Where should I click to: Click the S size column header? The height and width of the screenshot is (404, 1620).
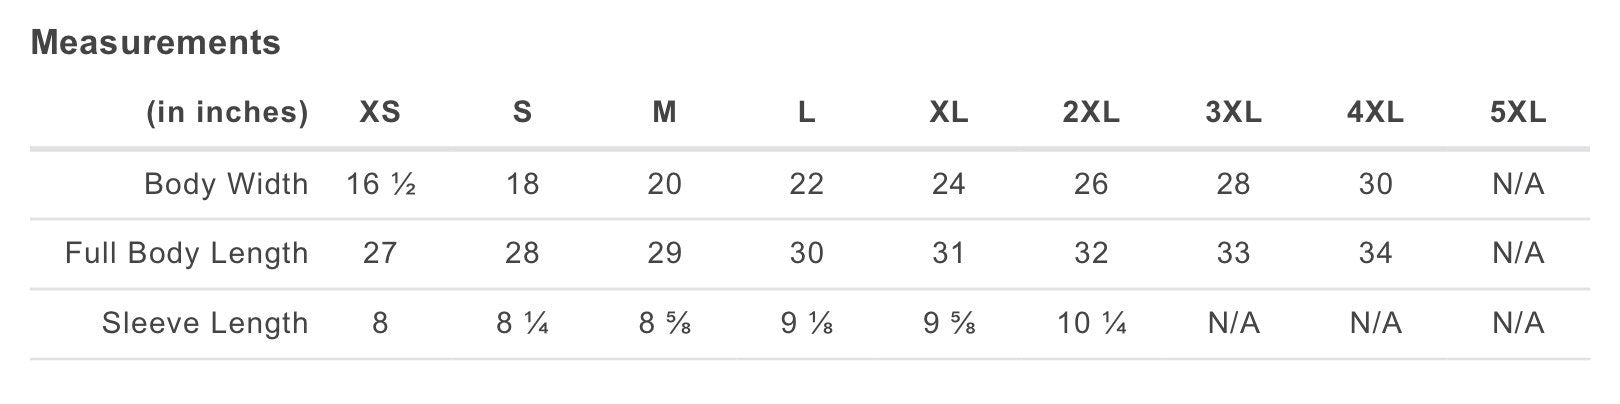click(x=522, y=113)
